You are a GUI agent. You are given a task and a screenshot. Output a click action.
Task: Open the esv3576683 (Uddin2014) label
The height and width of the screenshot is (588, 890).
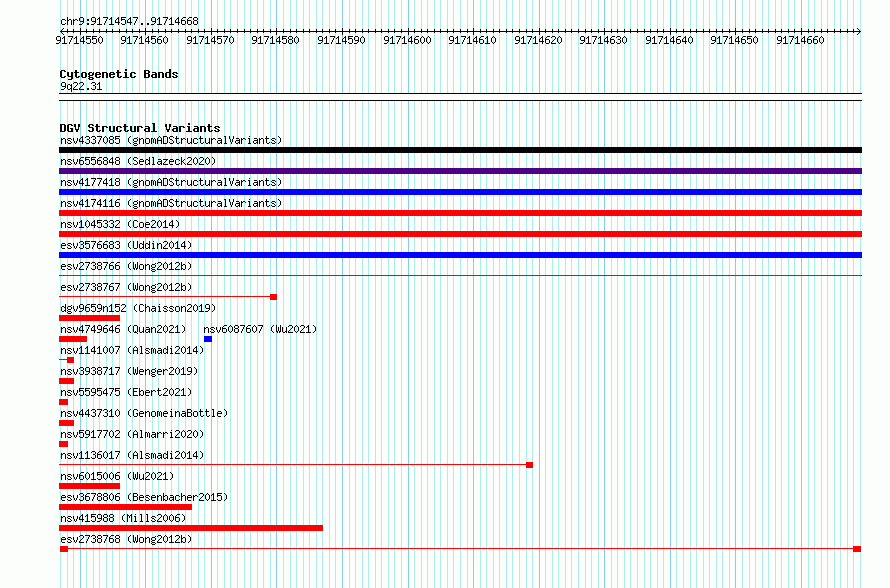click(x=126, y=245)
